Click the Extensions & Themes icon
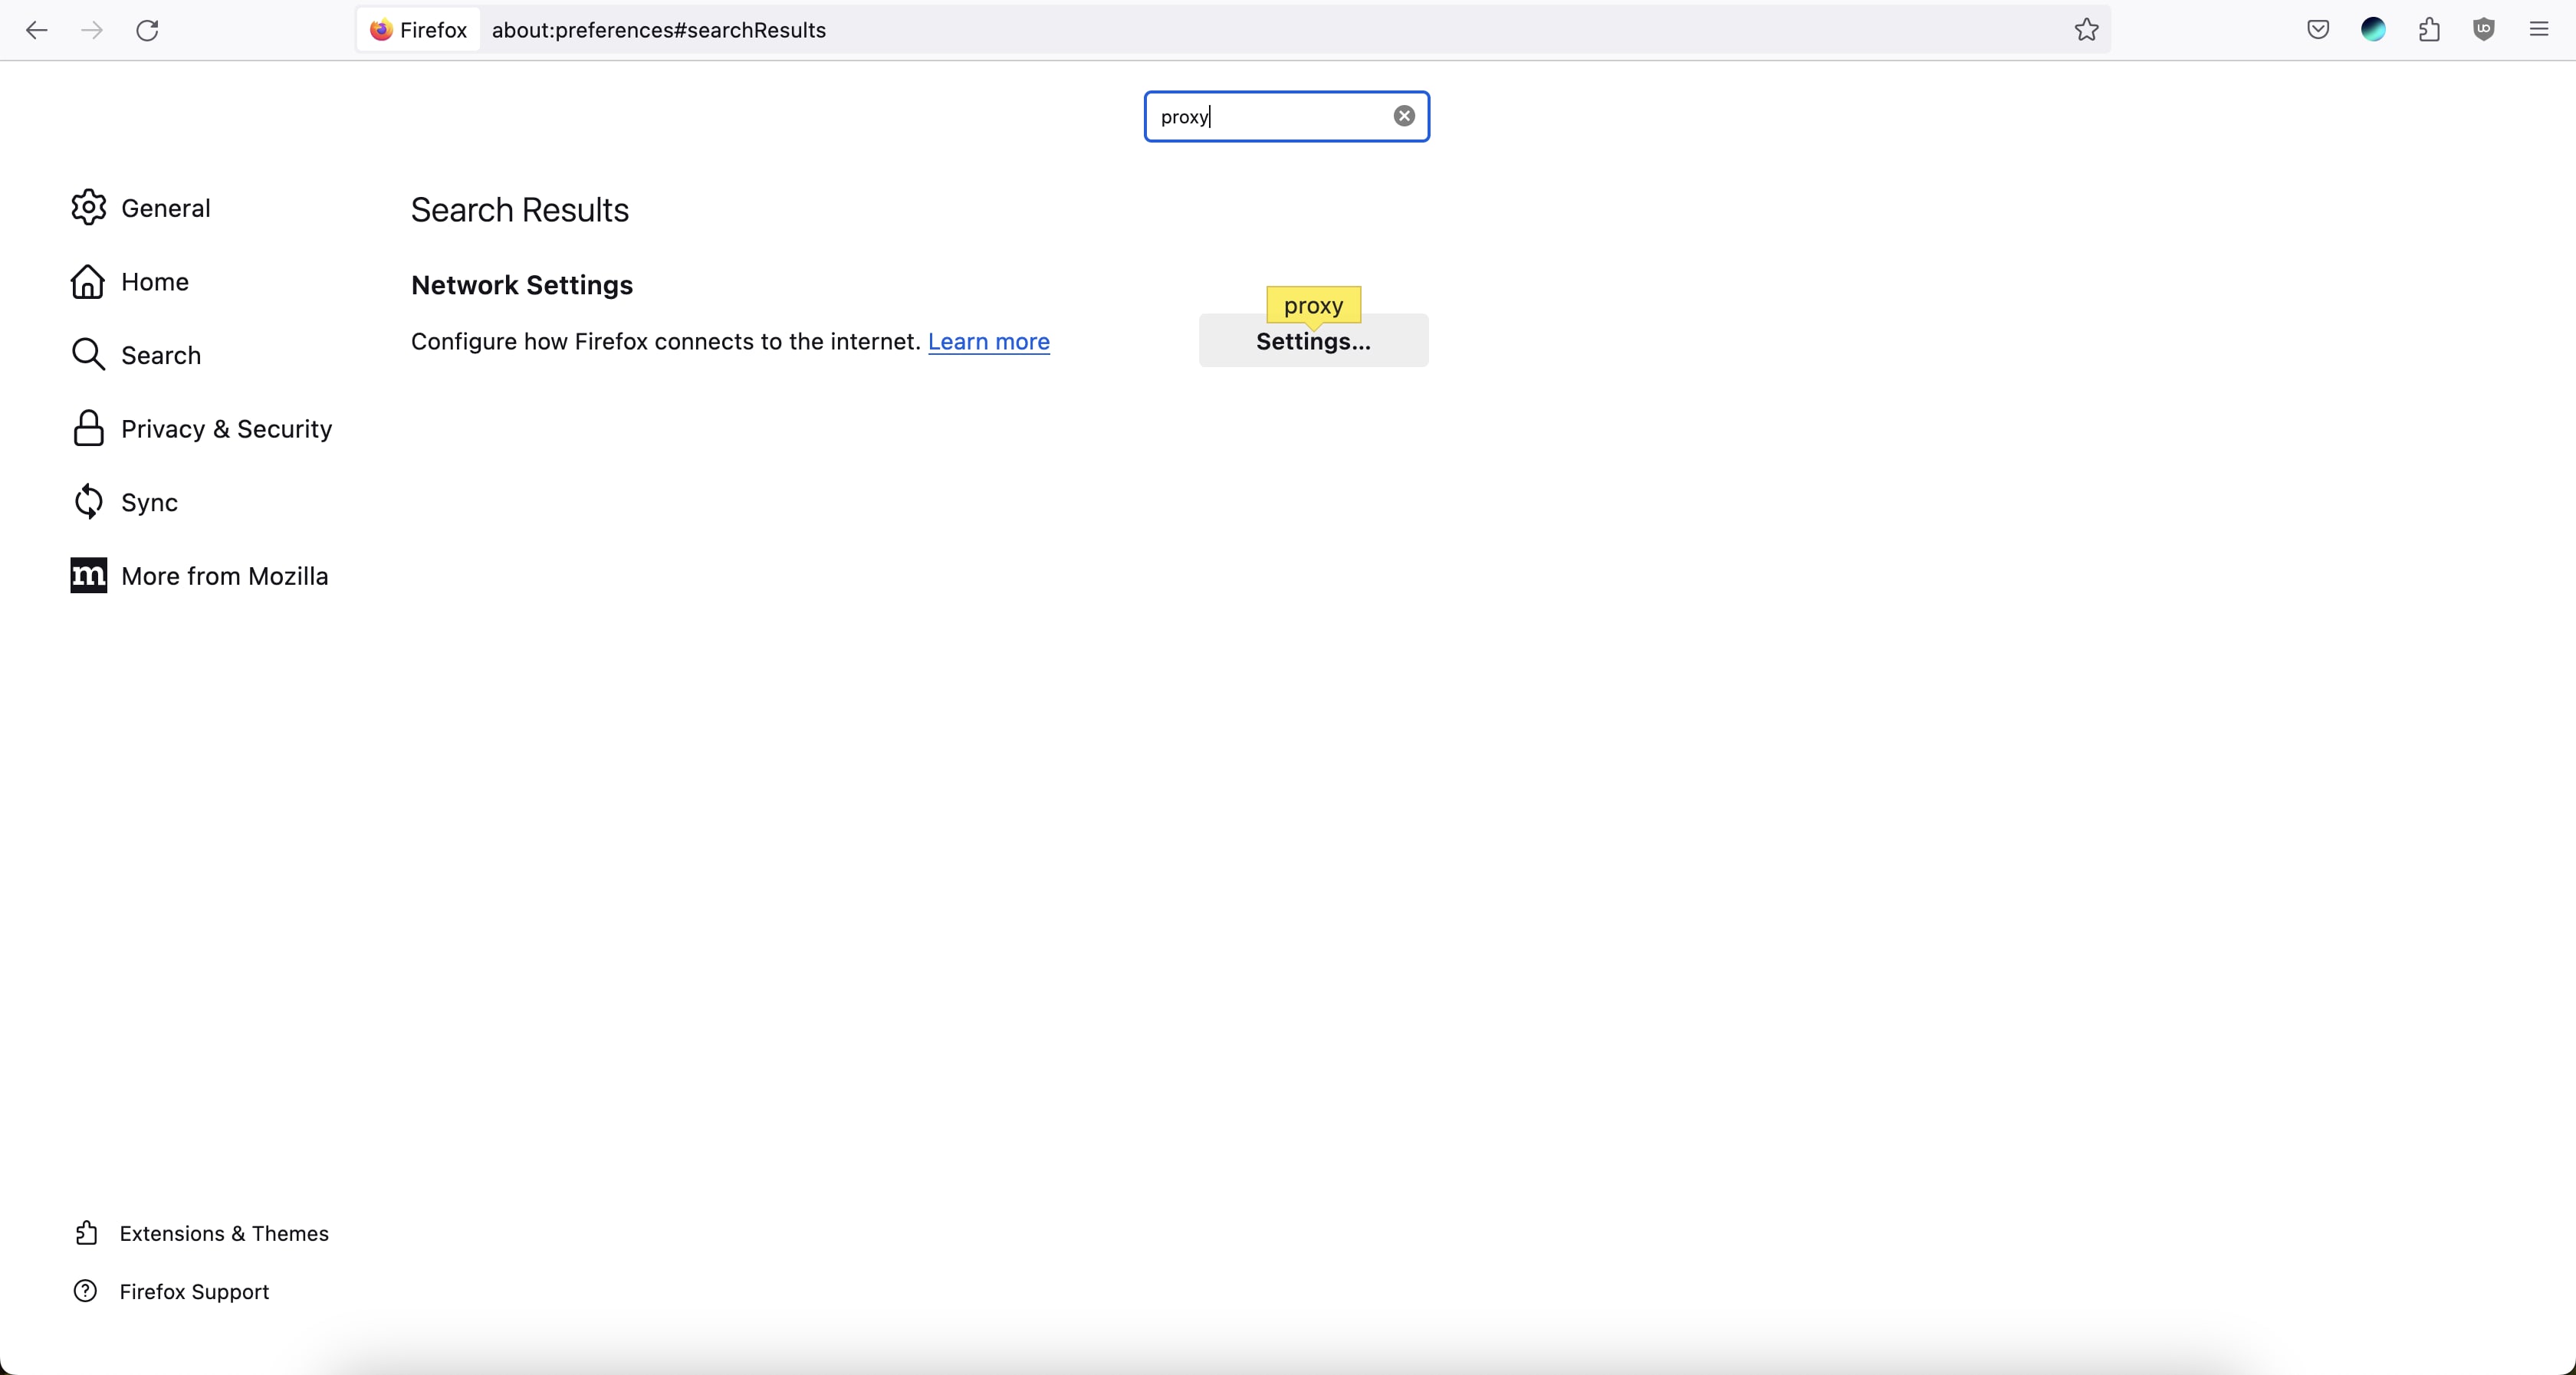The image size is (2576, 1375). click(85, 1232)
